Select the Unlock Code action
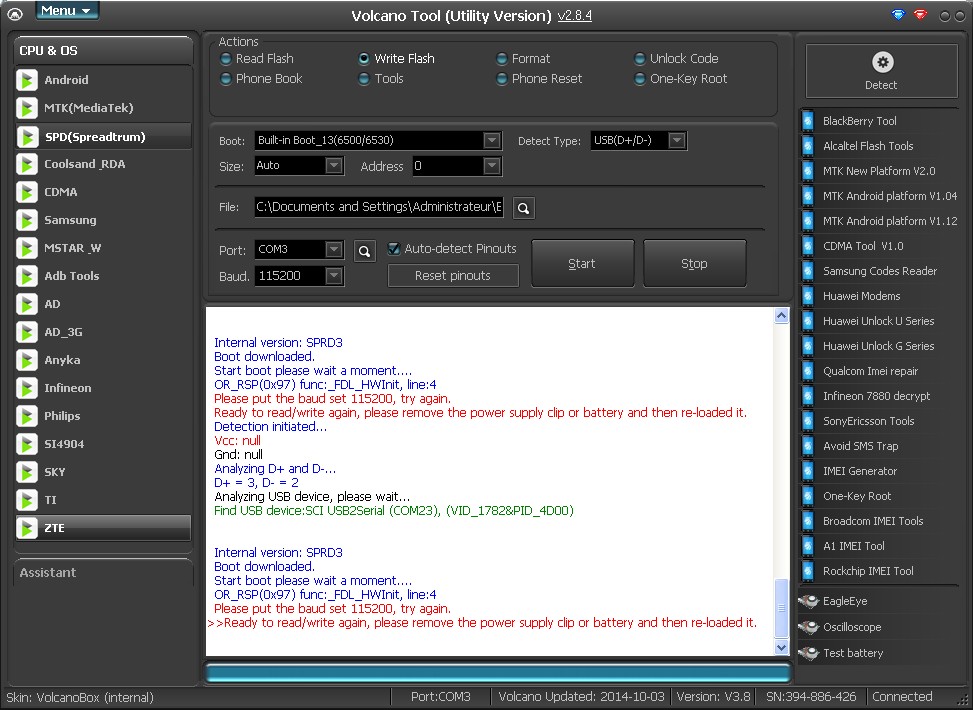The image size is (973, 710). coord(676,59)
